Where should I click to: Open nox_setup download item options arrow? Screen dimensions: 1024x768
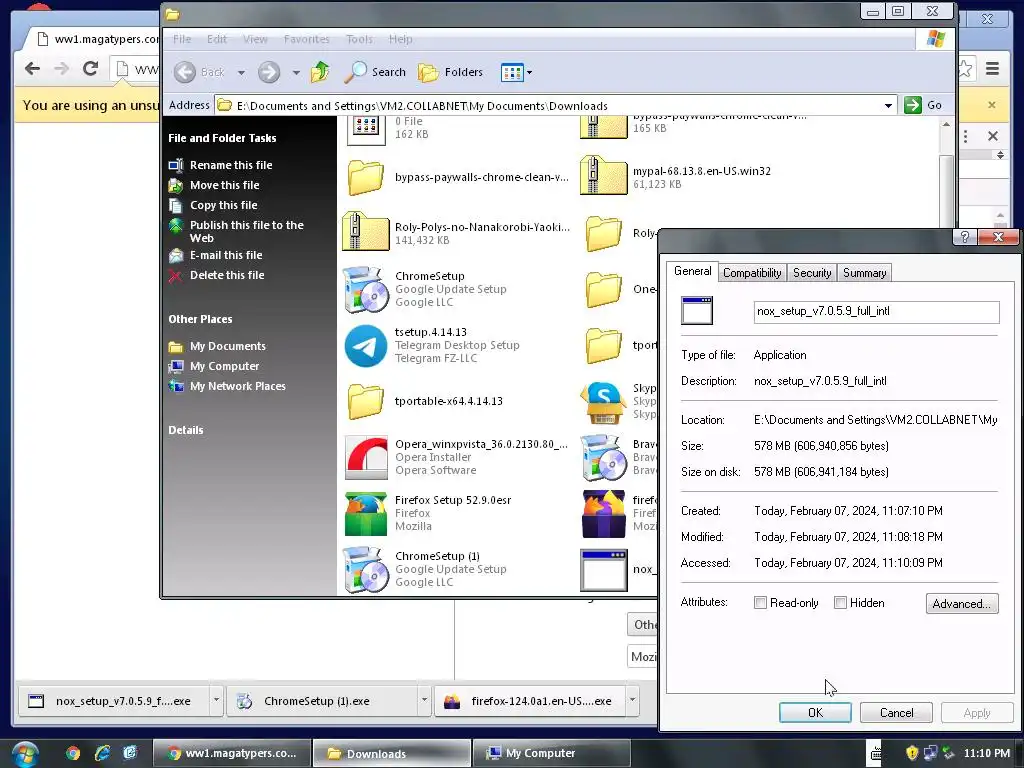coord(216,700)
